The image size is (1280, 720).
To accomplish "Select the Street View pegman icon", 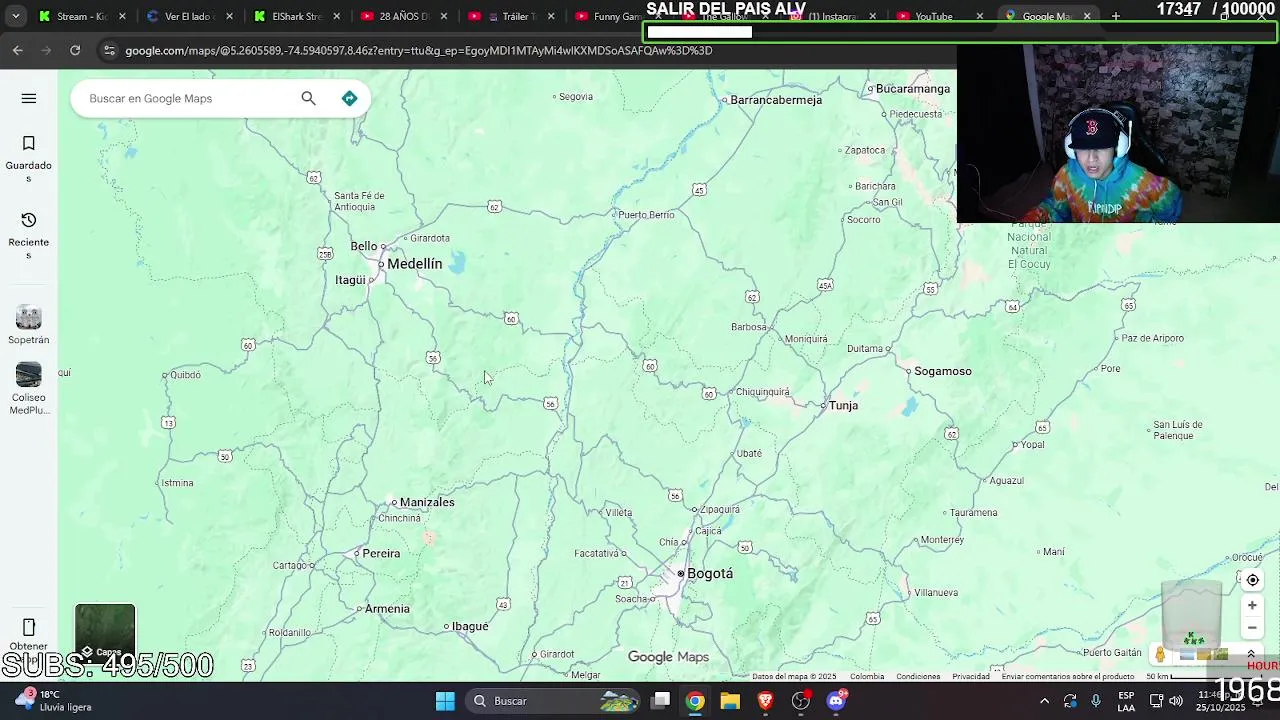I will pyautogui.click(x=1160, y=655).
